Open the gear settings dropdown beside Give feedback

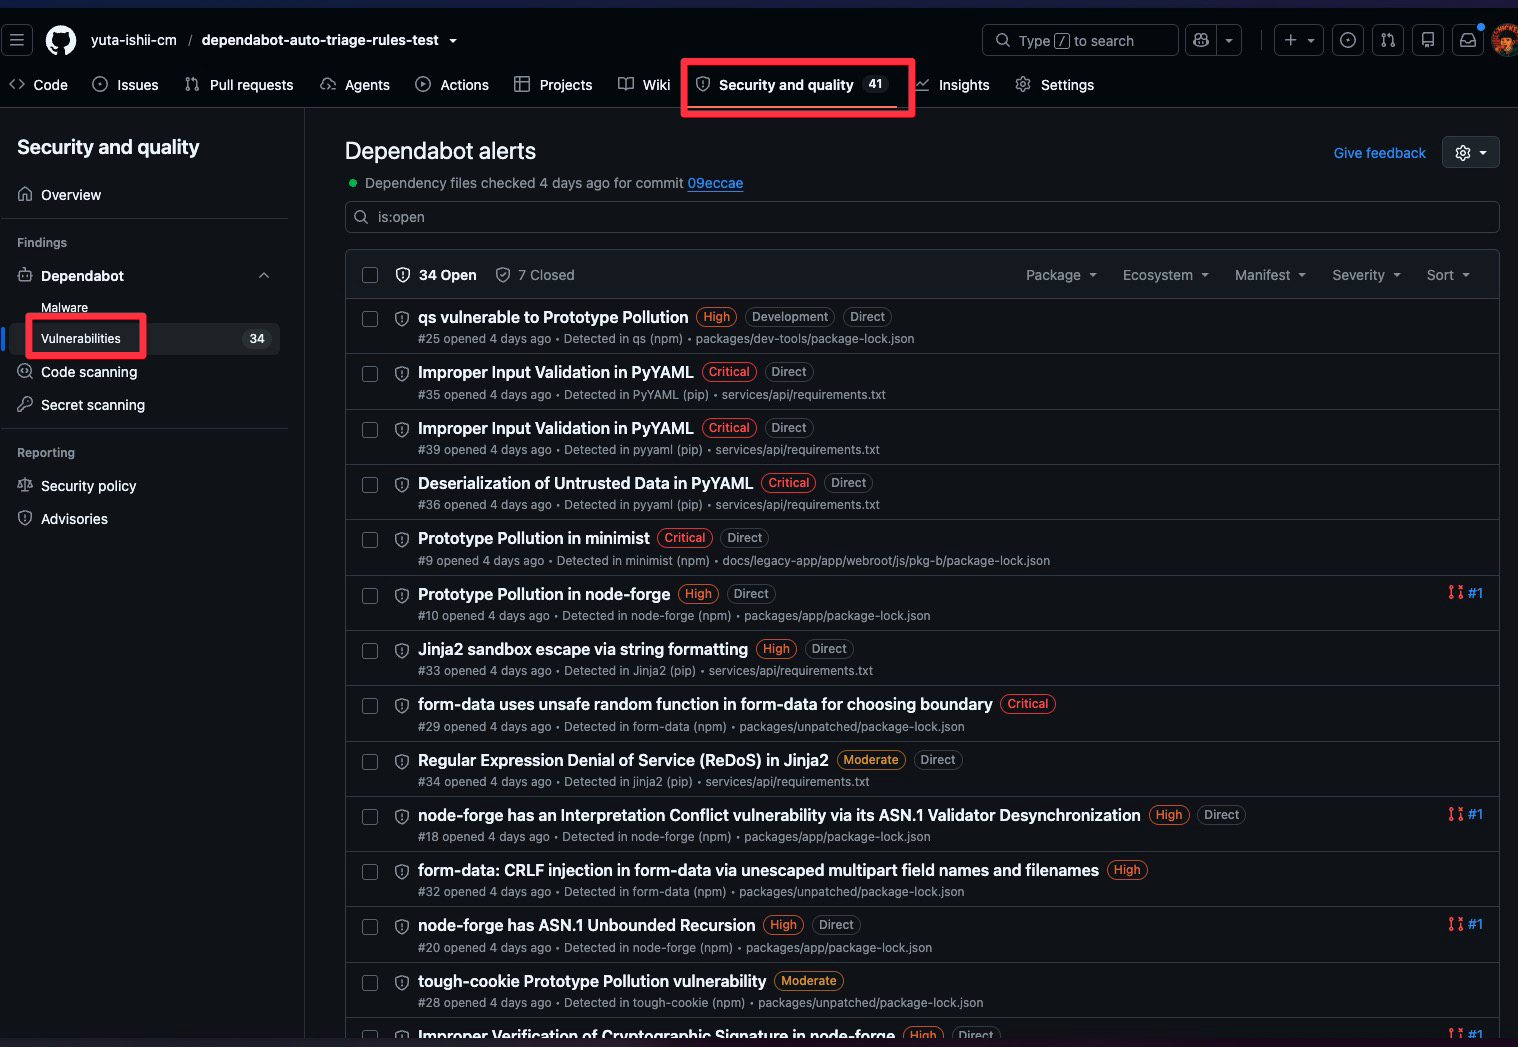coord(1470,152)
